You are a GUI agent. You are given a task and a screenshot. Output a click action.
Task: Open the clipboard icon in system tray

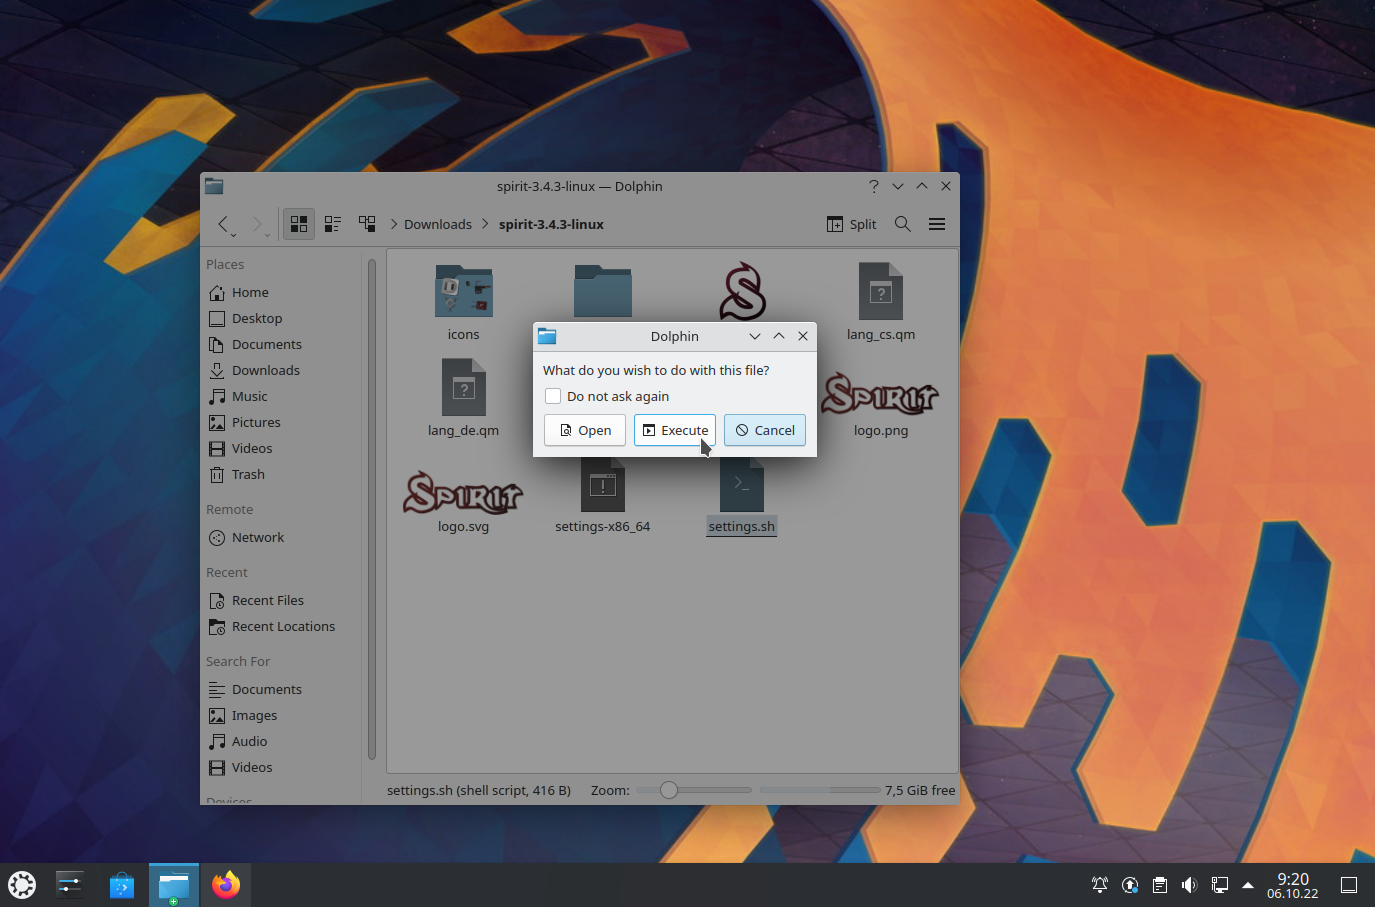1159,885
